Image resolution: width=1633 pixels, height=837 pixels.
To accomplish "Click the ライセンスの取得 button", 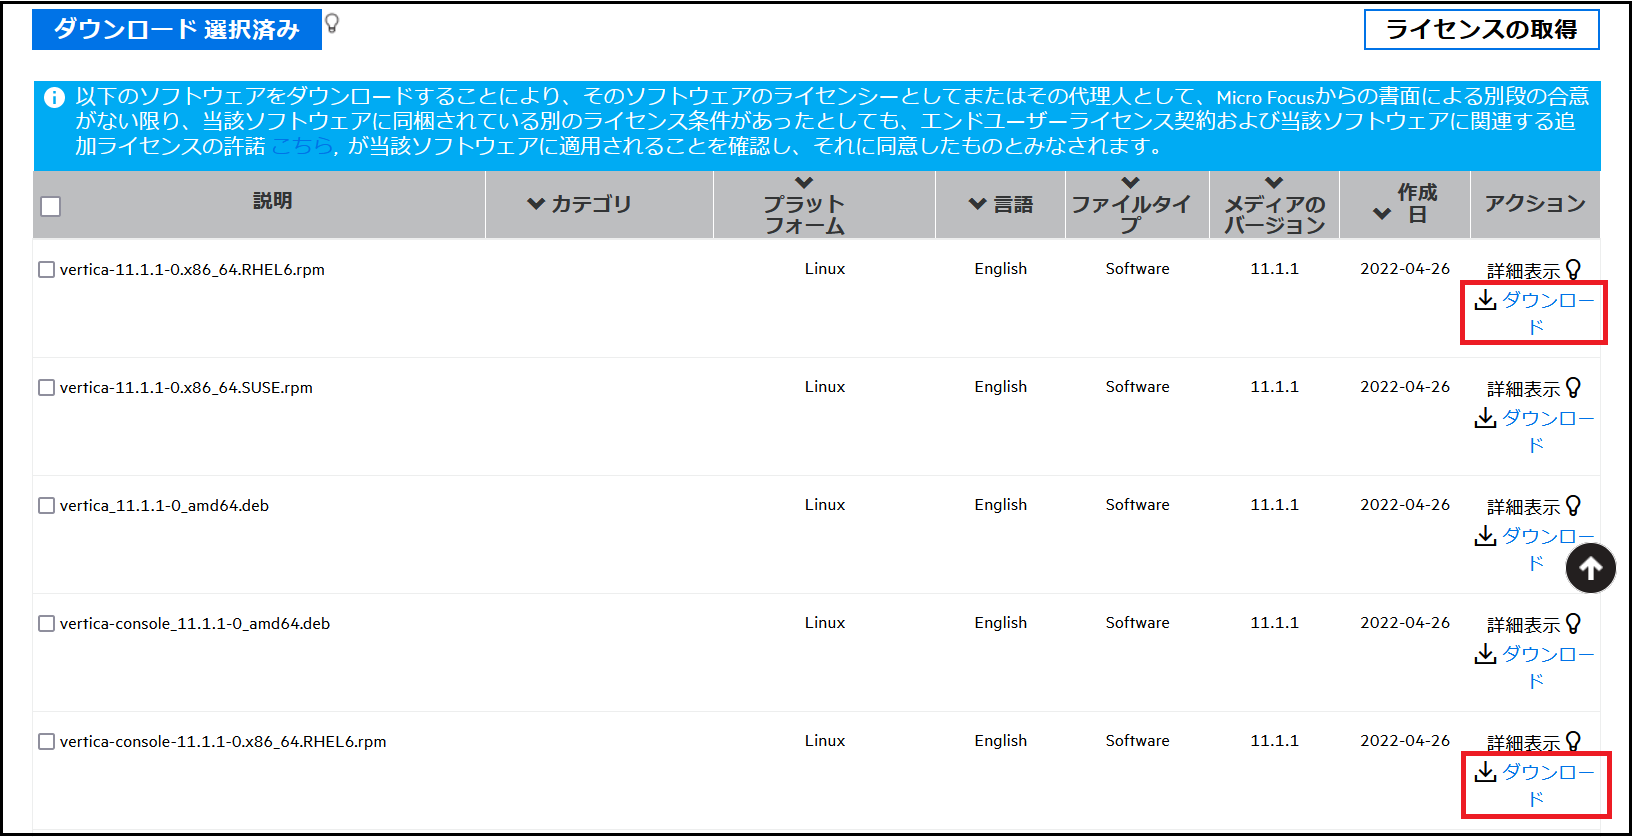I will tap(1481, 30).
